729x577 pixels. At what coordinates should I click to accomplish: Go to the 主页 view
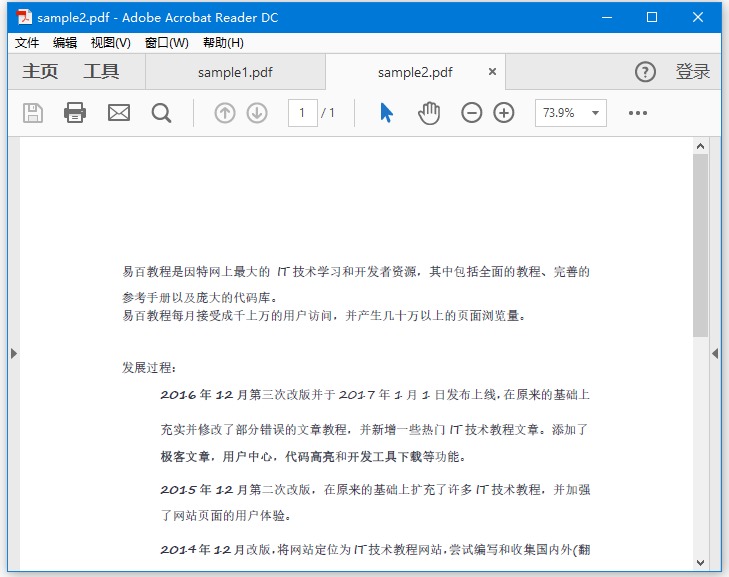pos(40,72)
